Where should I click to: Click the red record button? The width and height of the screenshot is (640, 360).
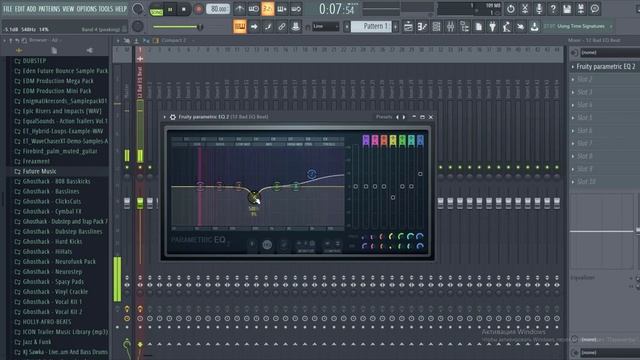click(198, 9)
